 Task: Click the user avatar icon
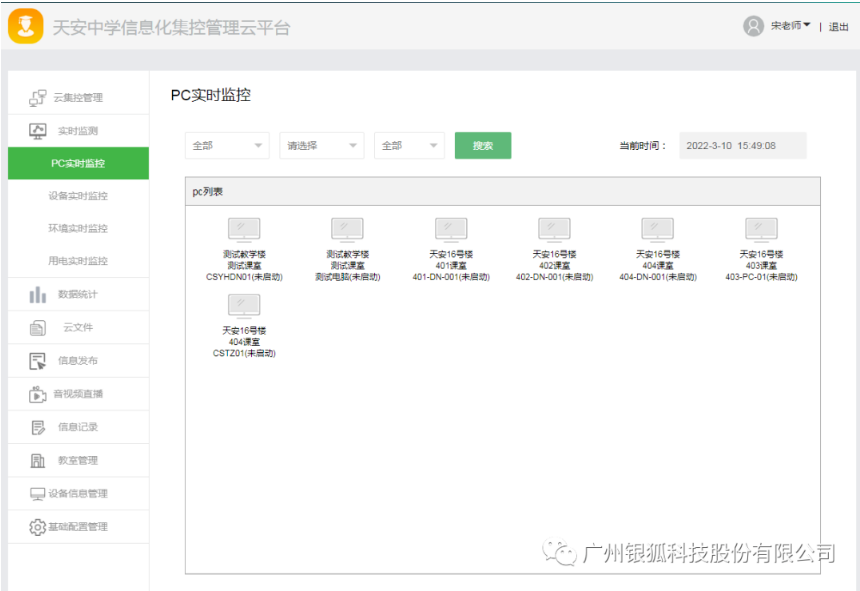coord(753,26)
